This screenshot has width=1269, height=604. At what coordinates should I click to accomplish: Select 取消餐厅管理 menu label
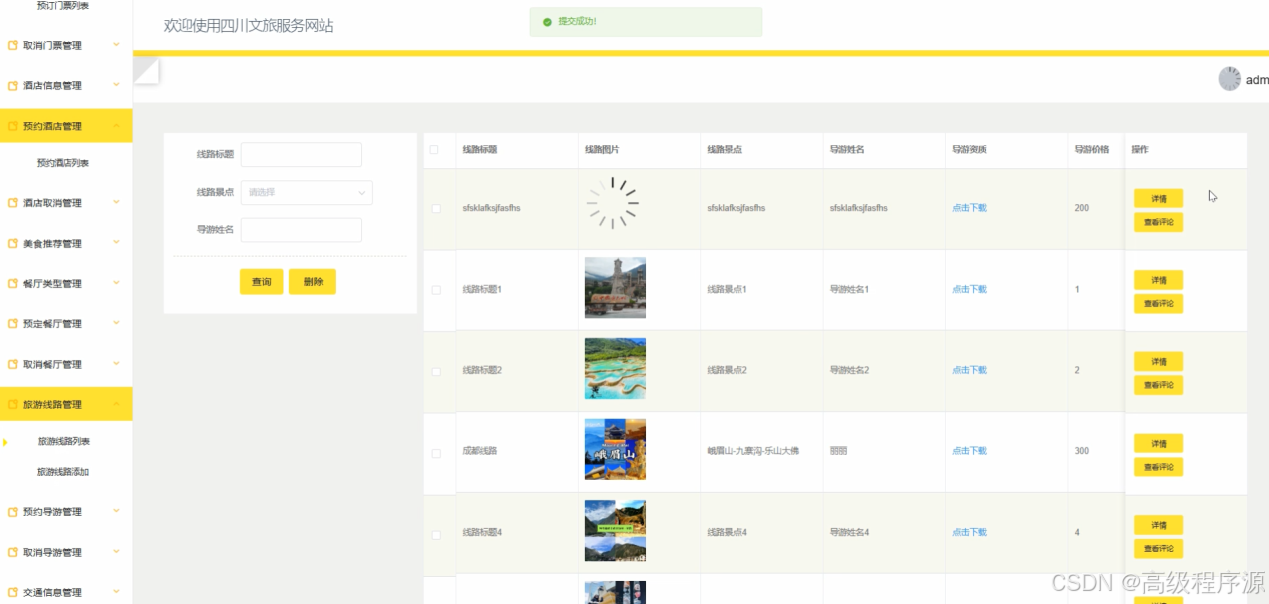coord(52,365)
